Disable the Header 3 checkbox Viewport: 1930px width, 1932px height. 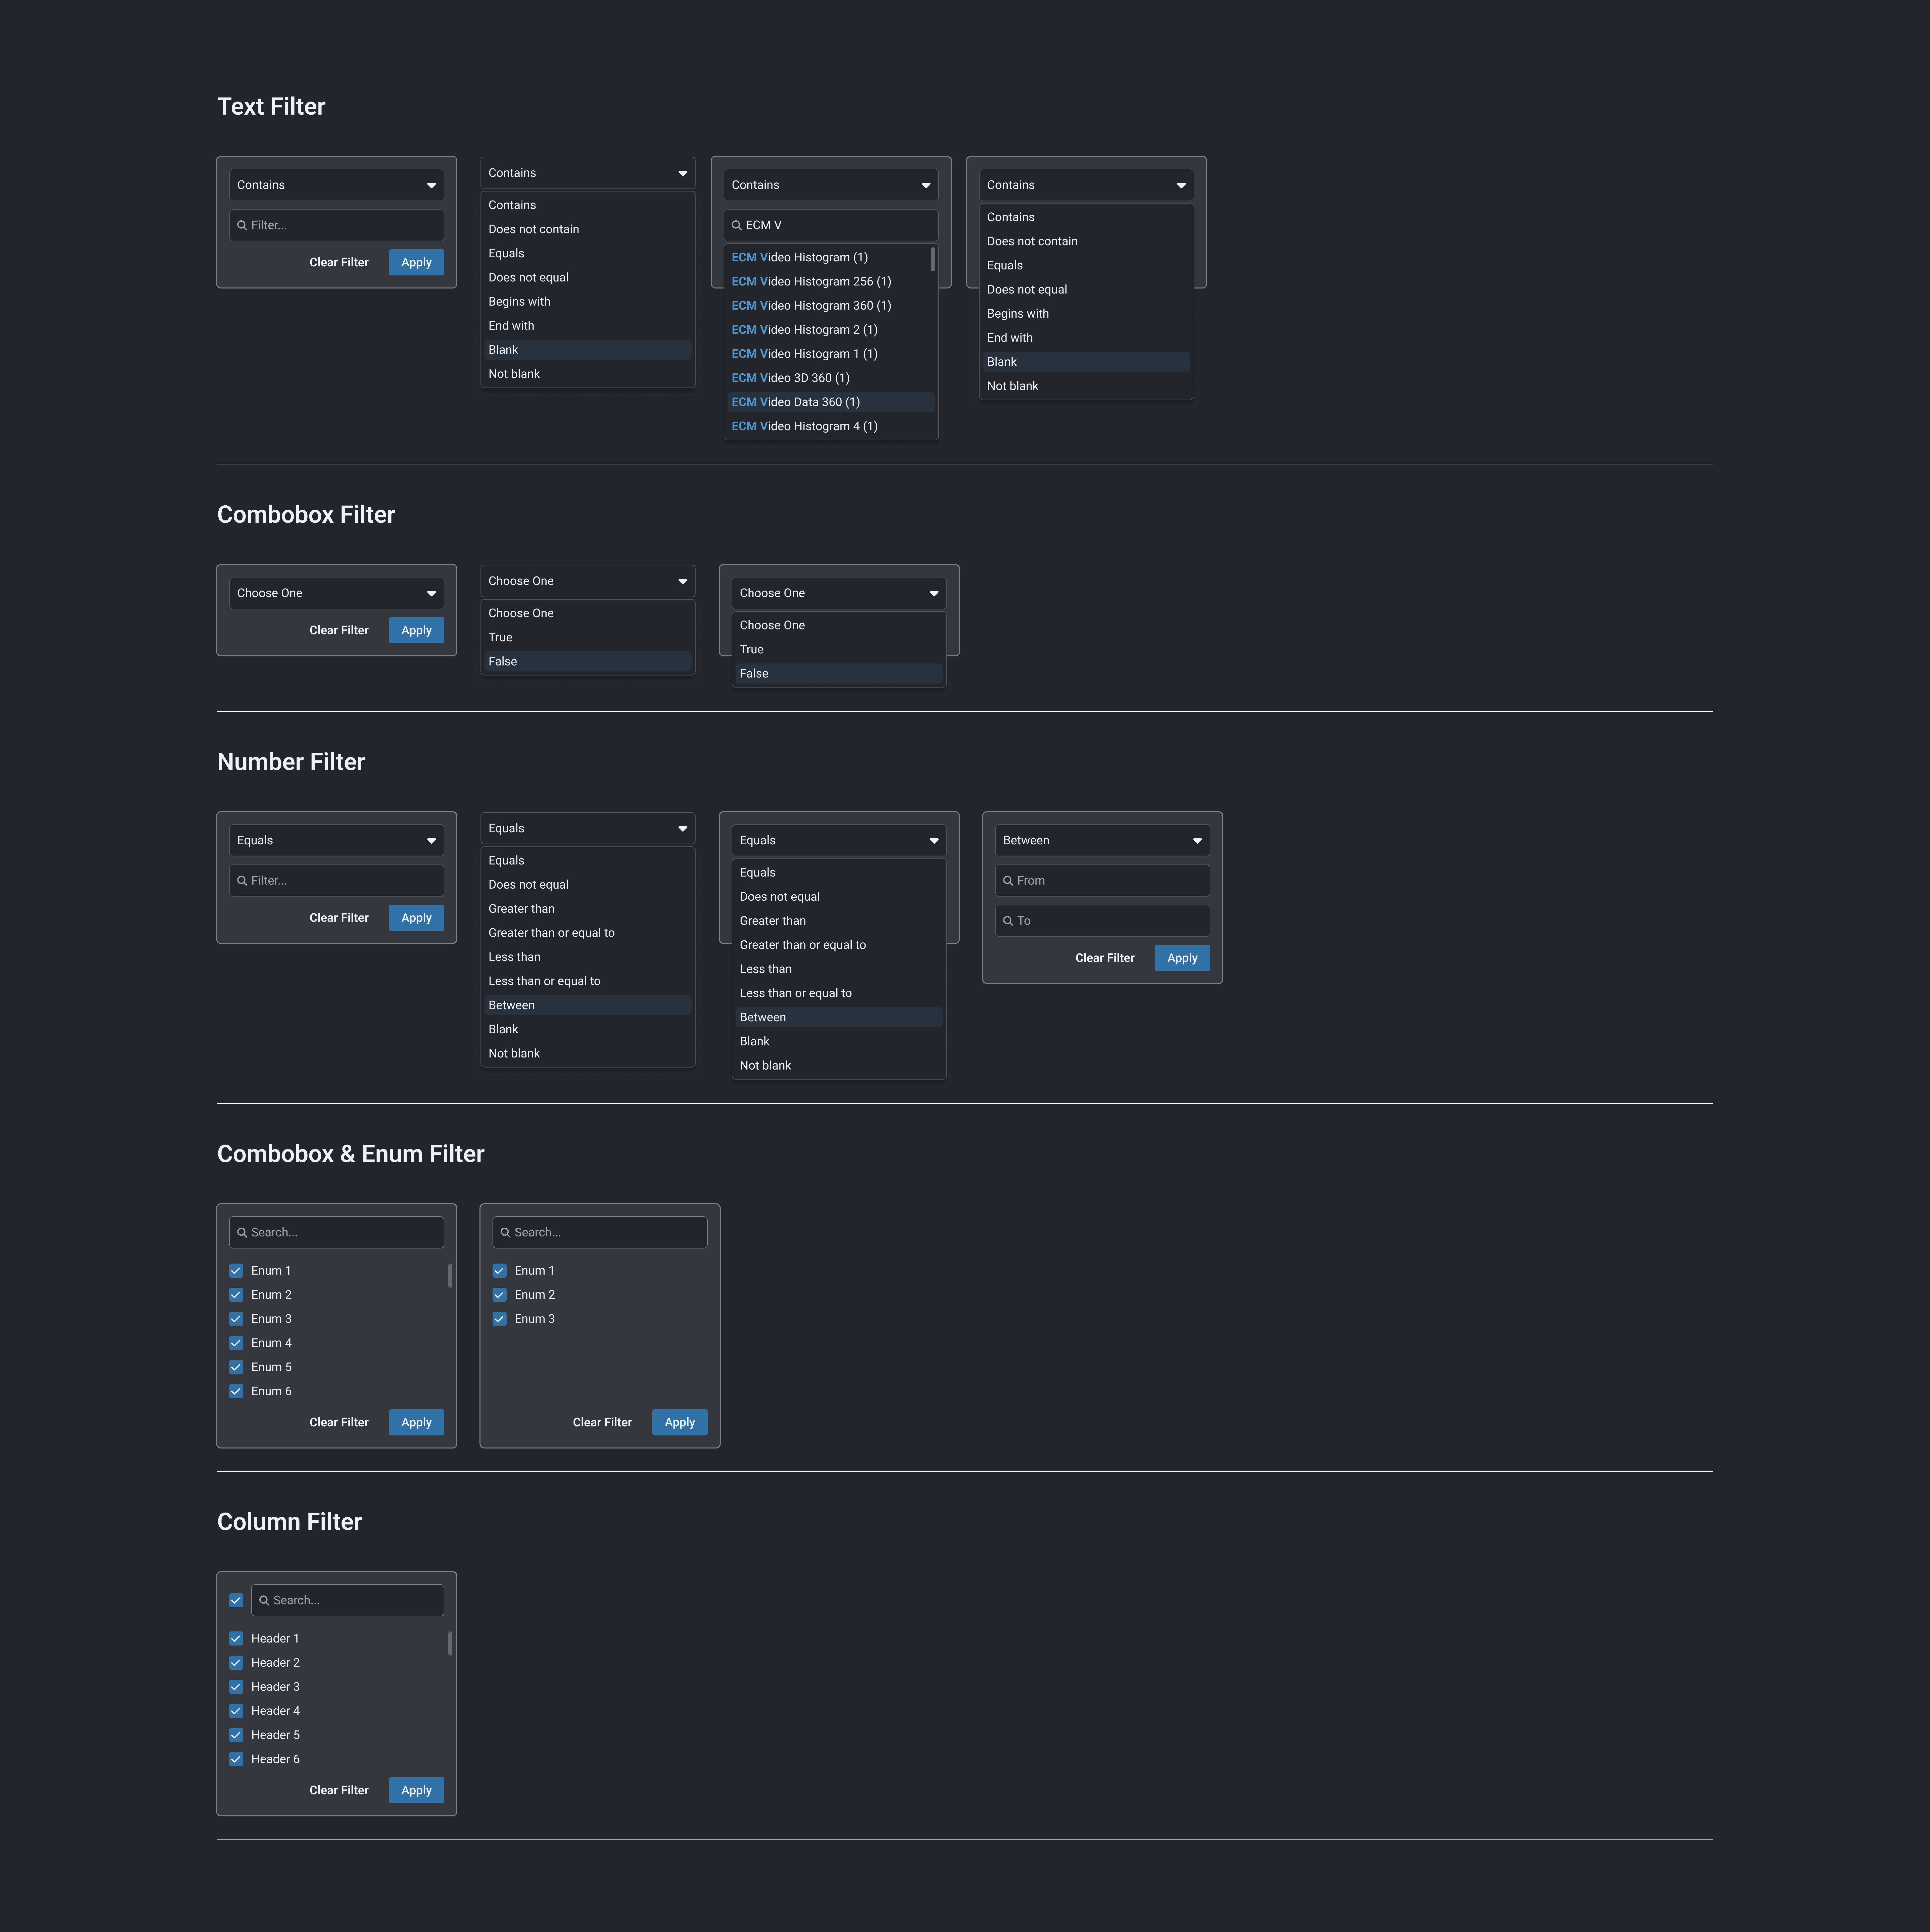[x=236, y=1687]
